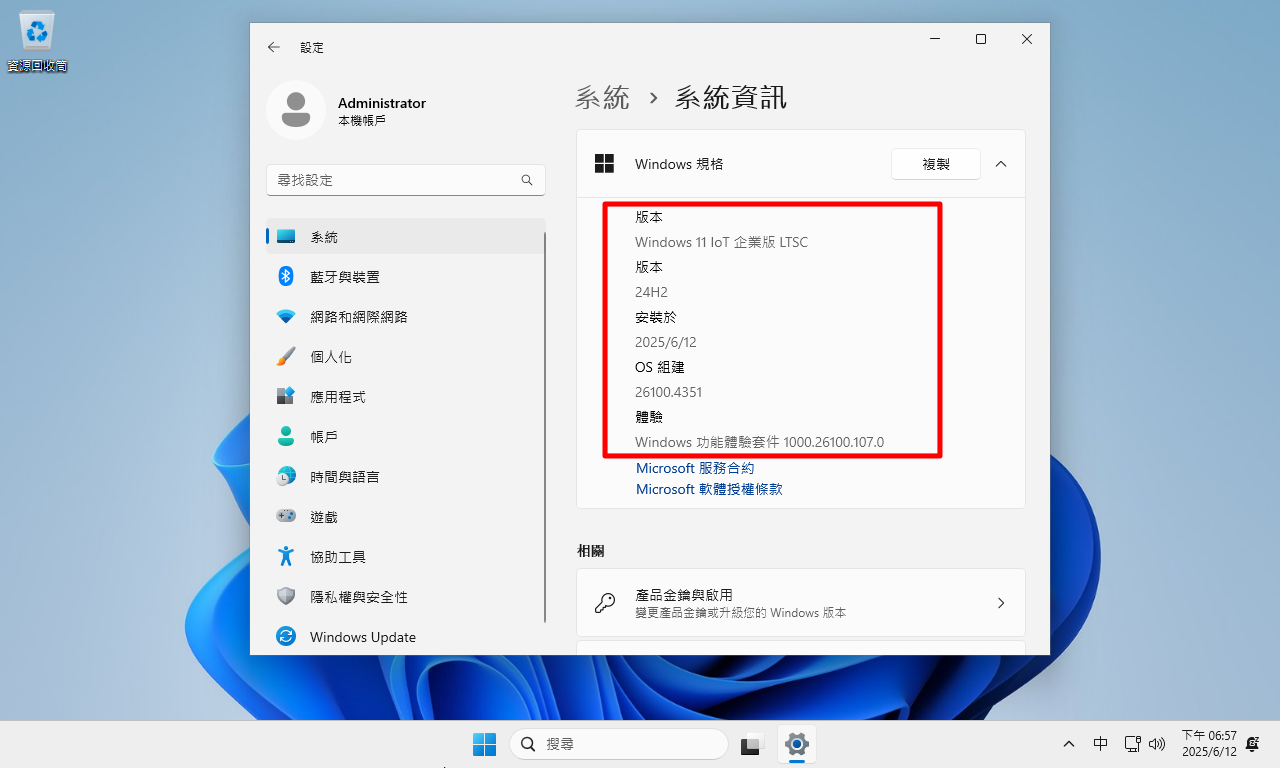Copy Windows specs with 複製 button
Viewport: 1280px width, 768px height.
point(936,164)
